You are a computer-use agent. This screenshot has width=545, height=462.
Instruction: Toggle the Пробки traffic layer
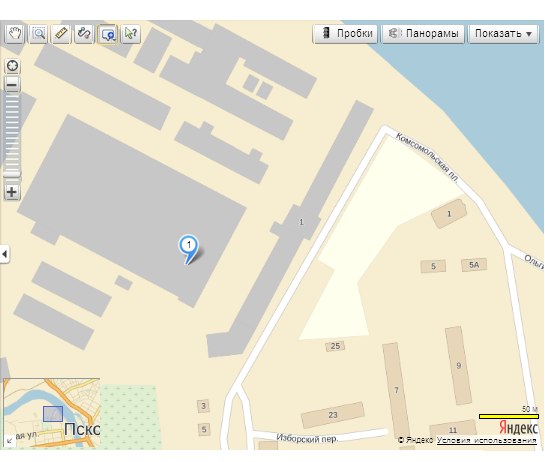click(x=345, y=34)
